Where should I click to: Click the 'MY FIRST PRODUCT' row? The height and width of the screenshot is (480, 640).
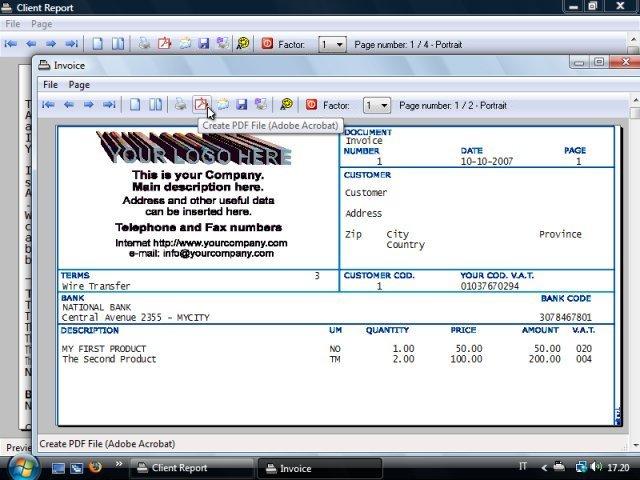coord(104,349)
